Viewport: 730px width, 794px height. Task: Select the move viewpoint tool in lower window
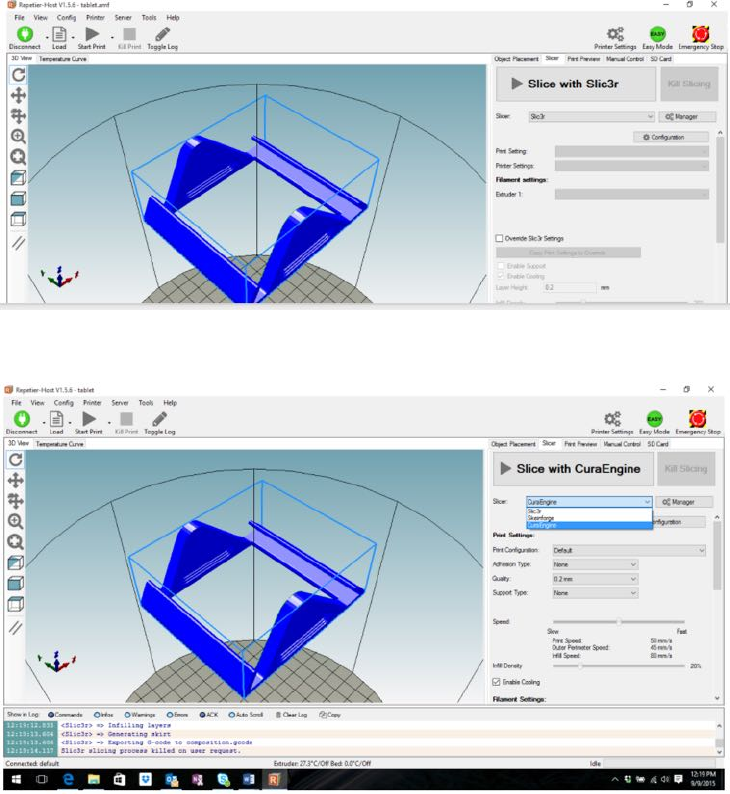point(16,480)
